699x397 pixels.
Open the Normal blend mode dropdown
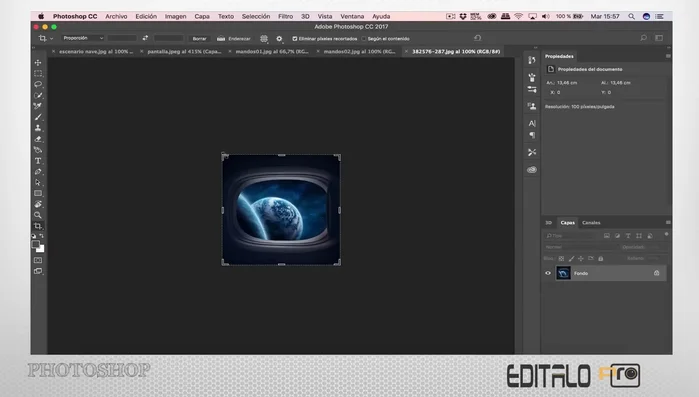tap(580, 247)
